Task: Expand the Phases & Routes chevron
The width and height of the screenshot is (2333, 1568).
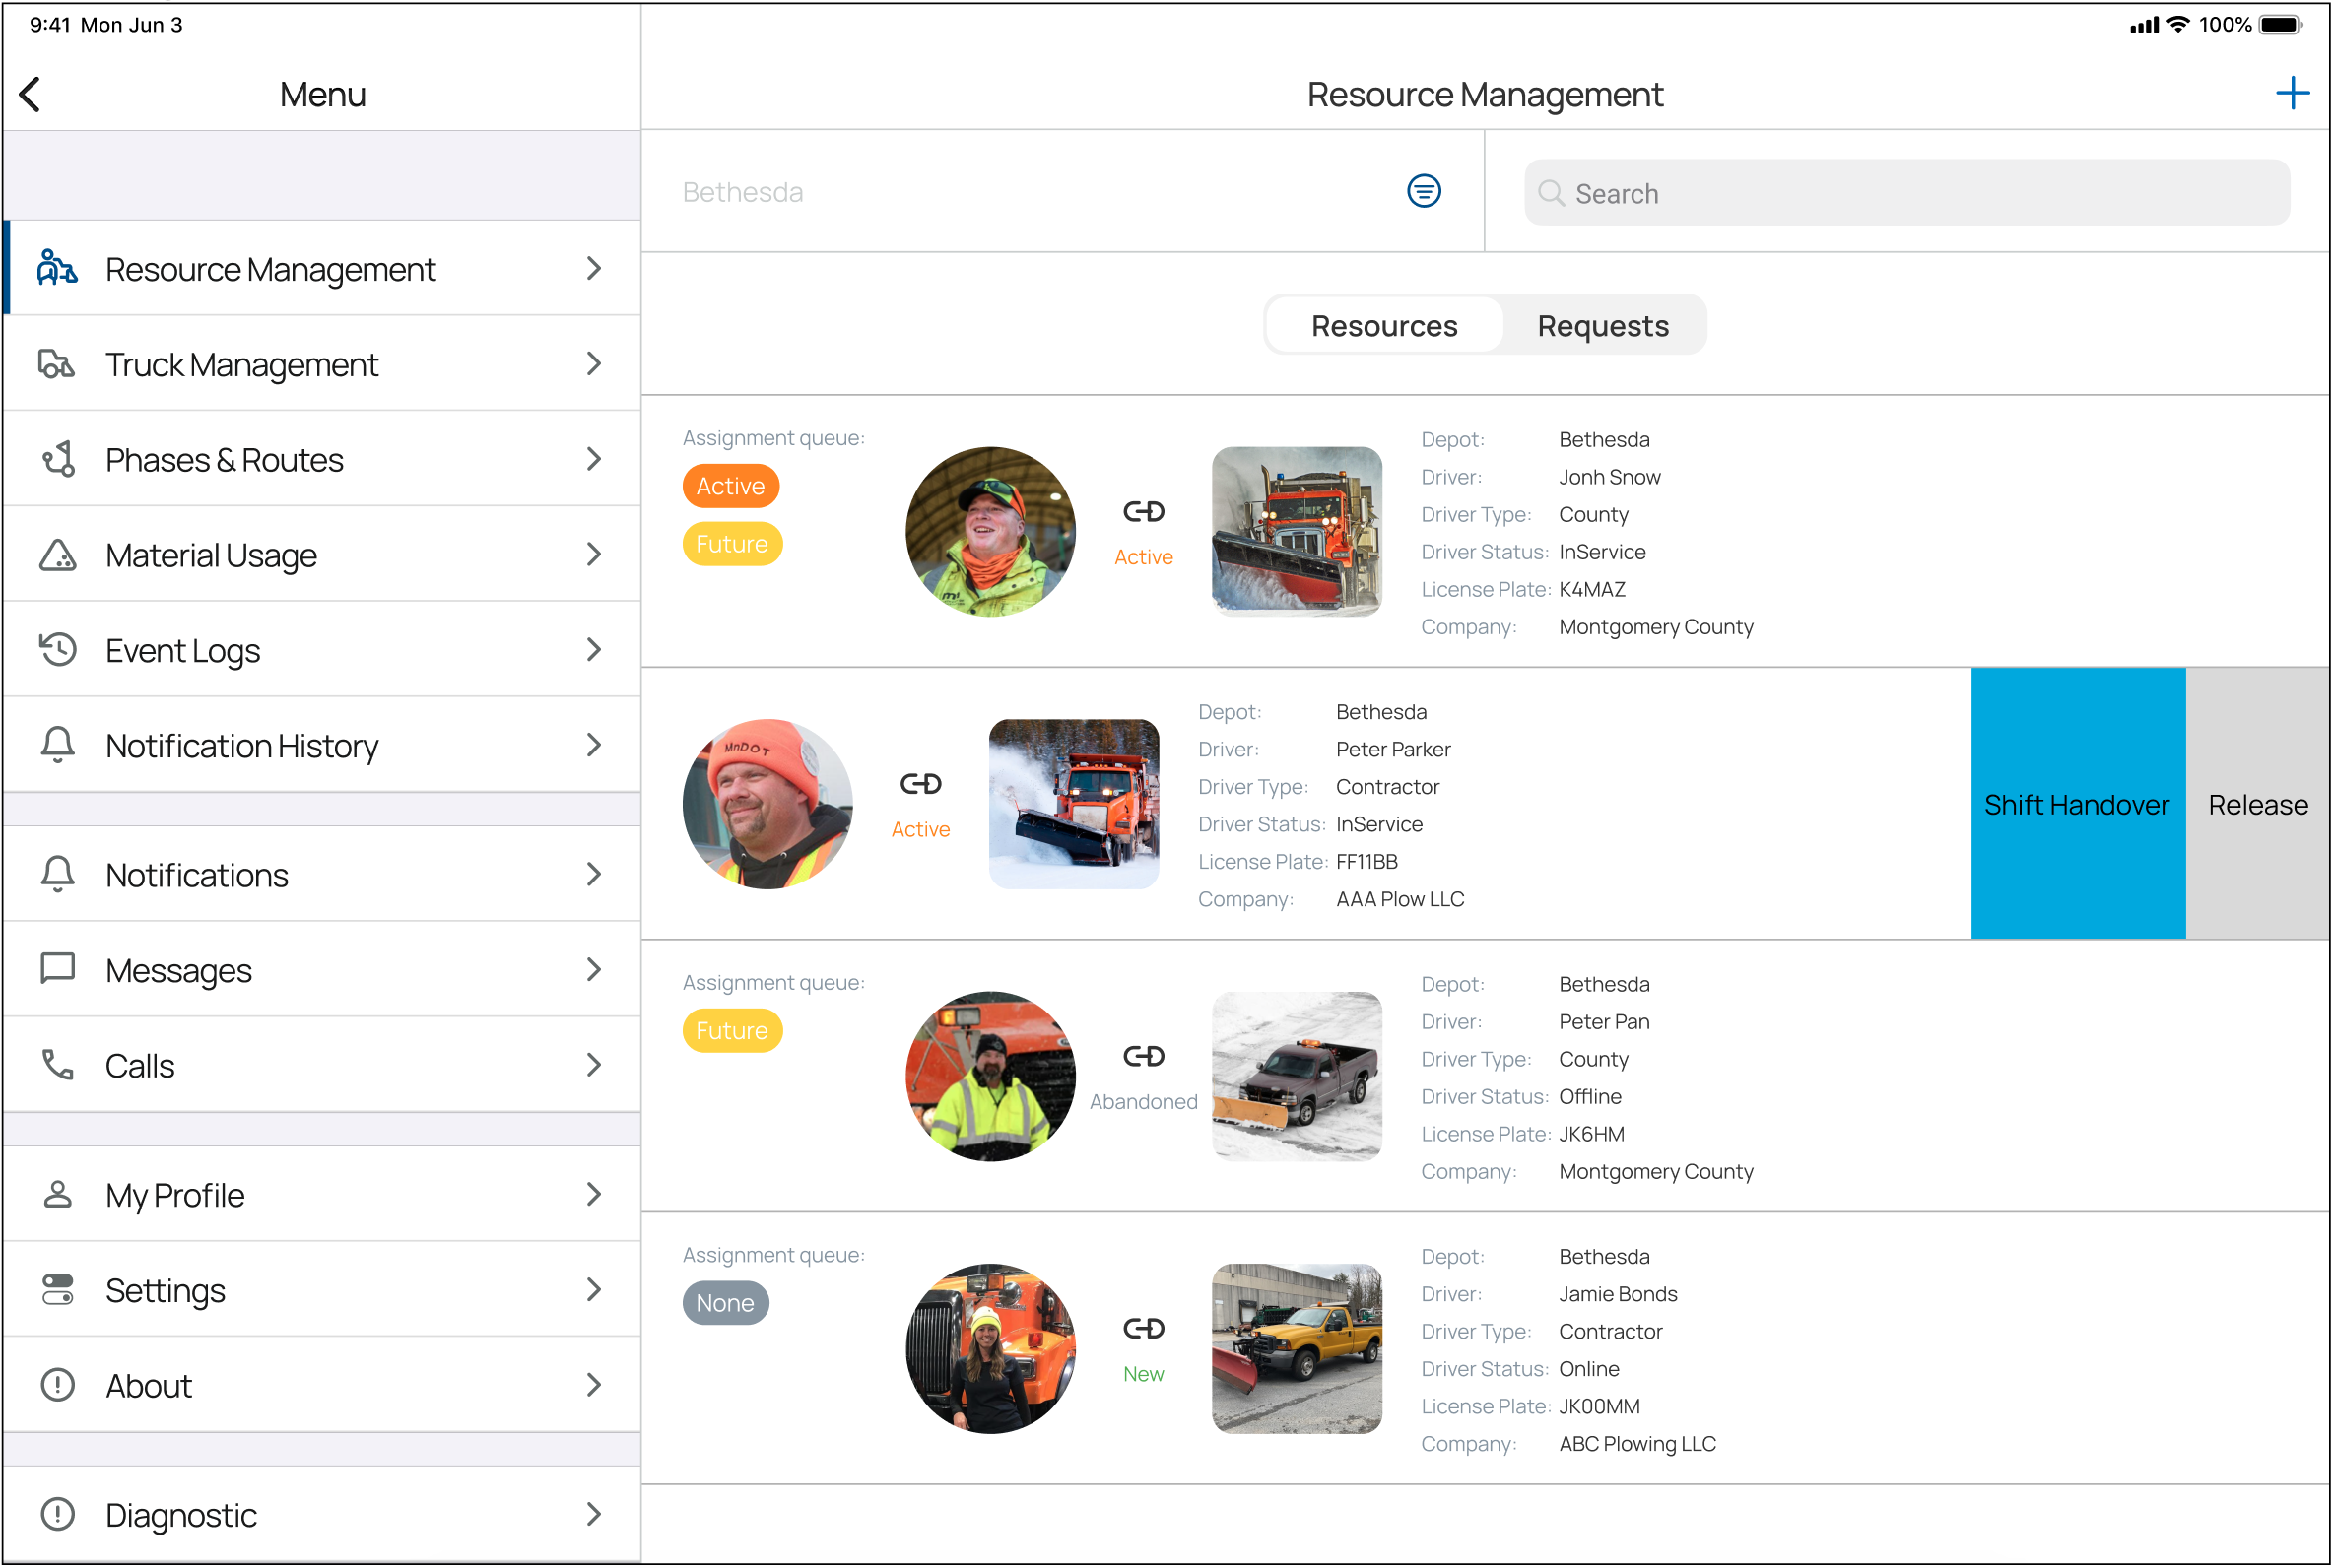Action: coord(594,460)
